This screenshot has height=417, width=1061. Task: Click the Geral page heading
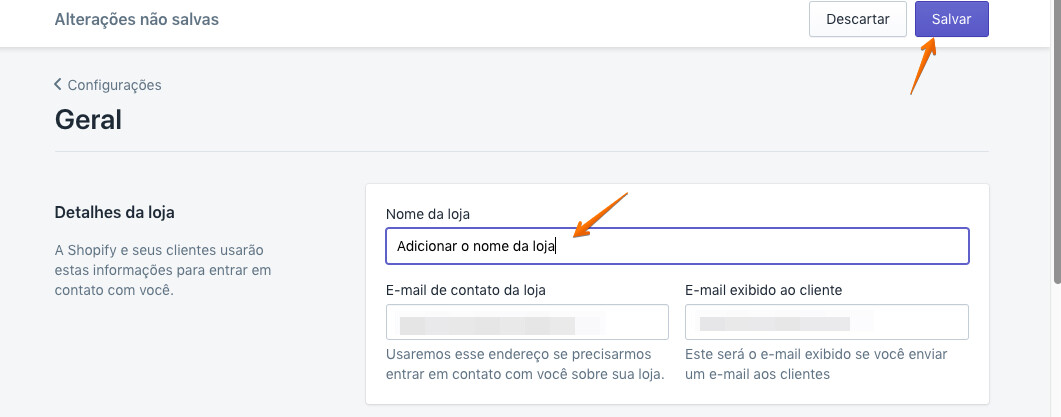point(88,120)
